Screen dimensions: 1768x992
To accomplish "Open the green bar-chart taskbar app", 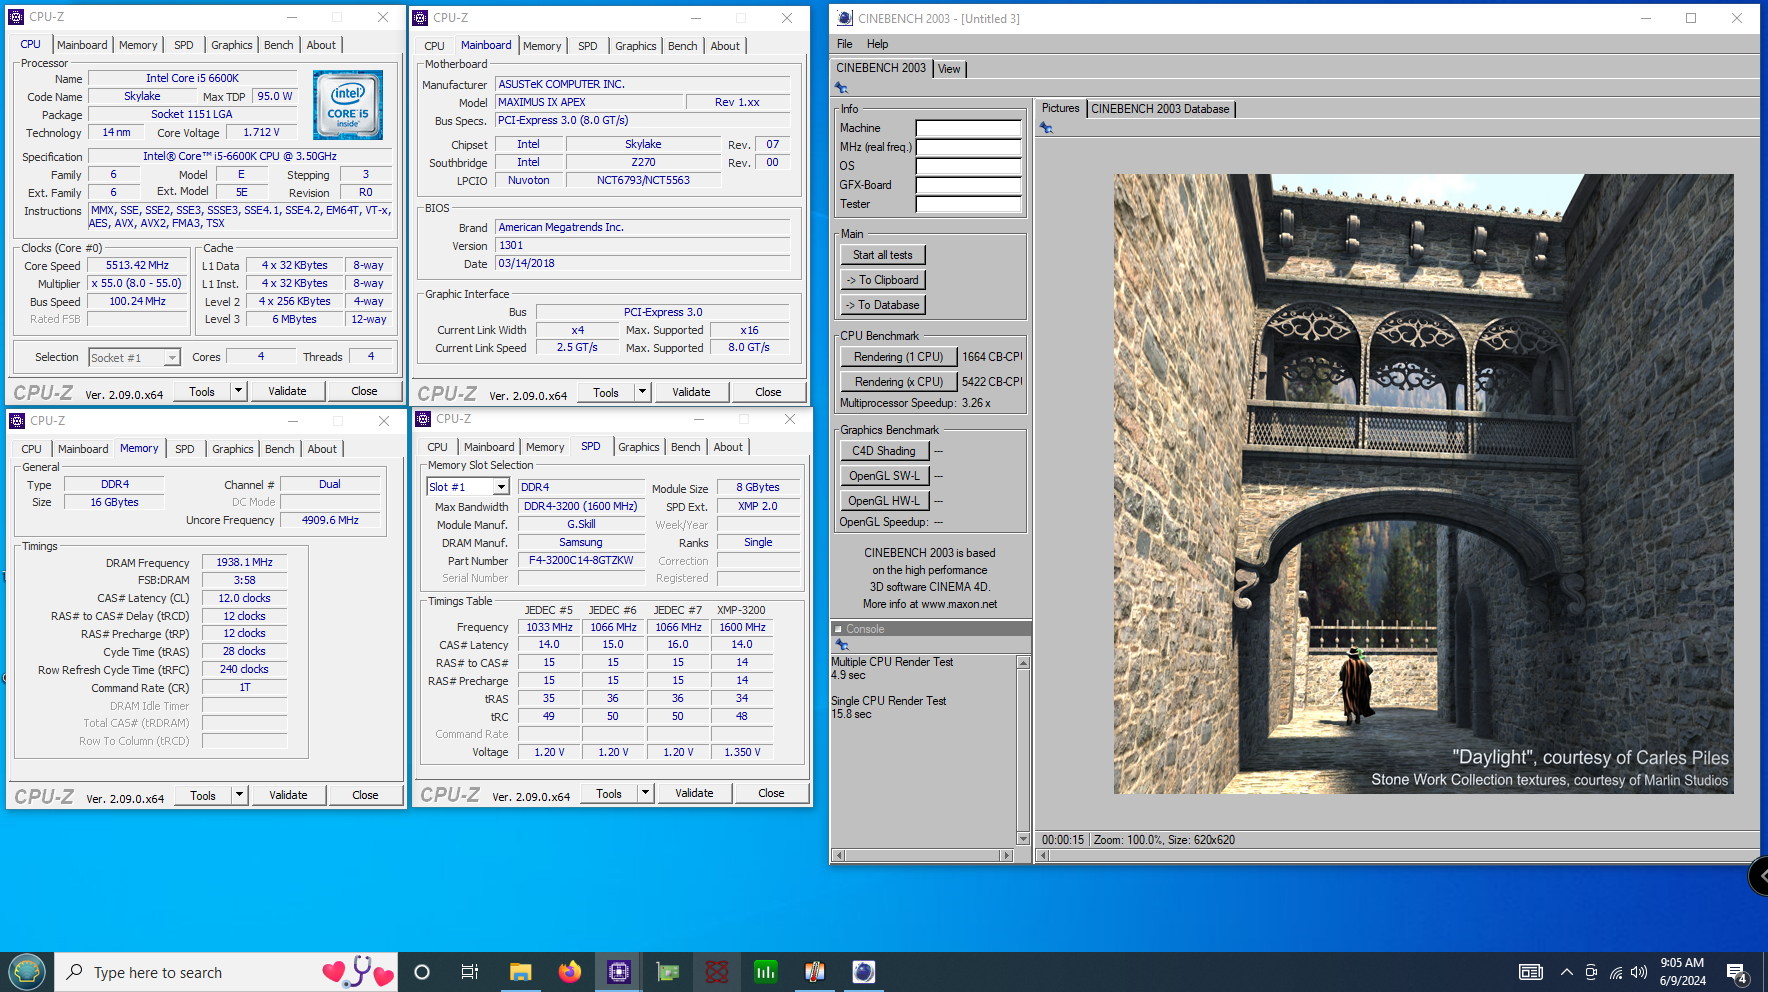I will click(x=766, y=972).
